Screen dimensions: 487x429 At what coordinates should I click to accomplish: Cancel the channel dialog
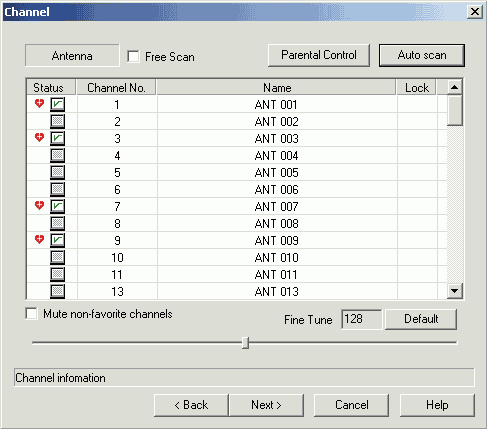pos(352,405)
